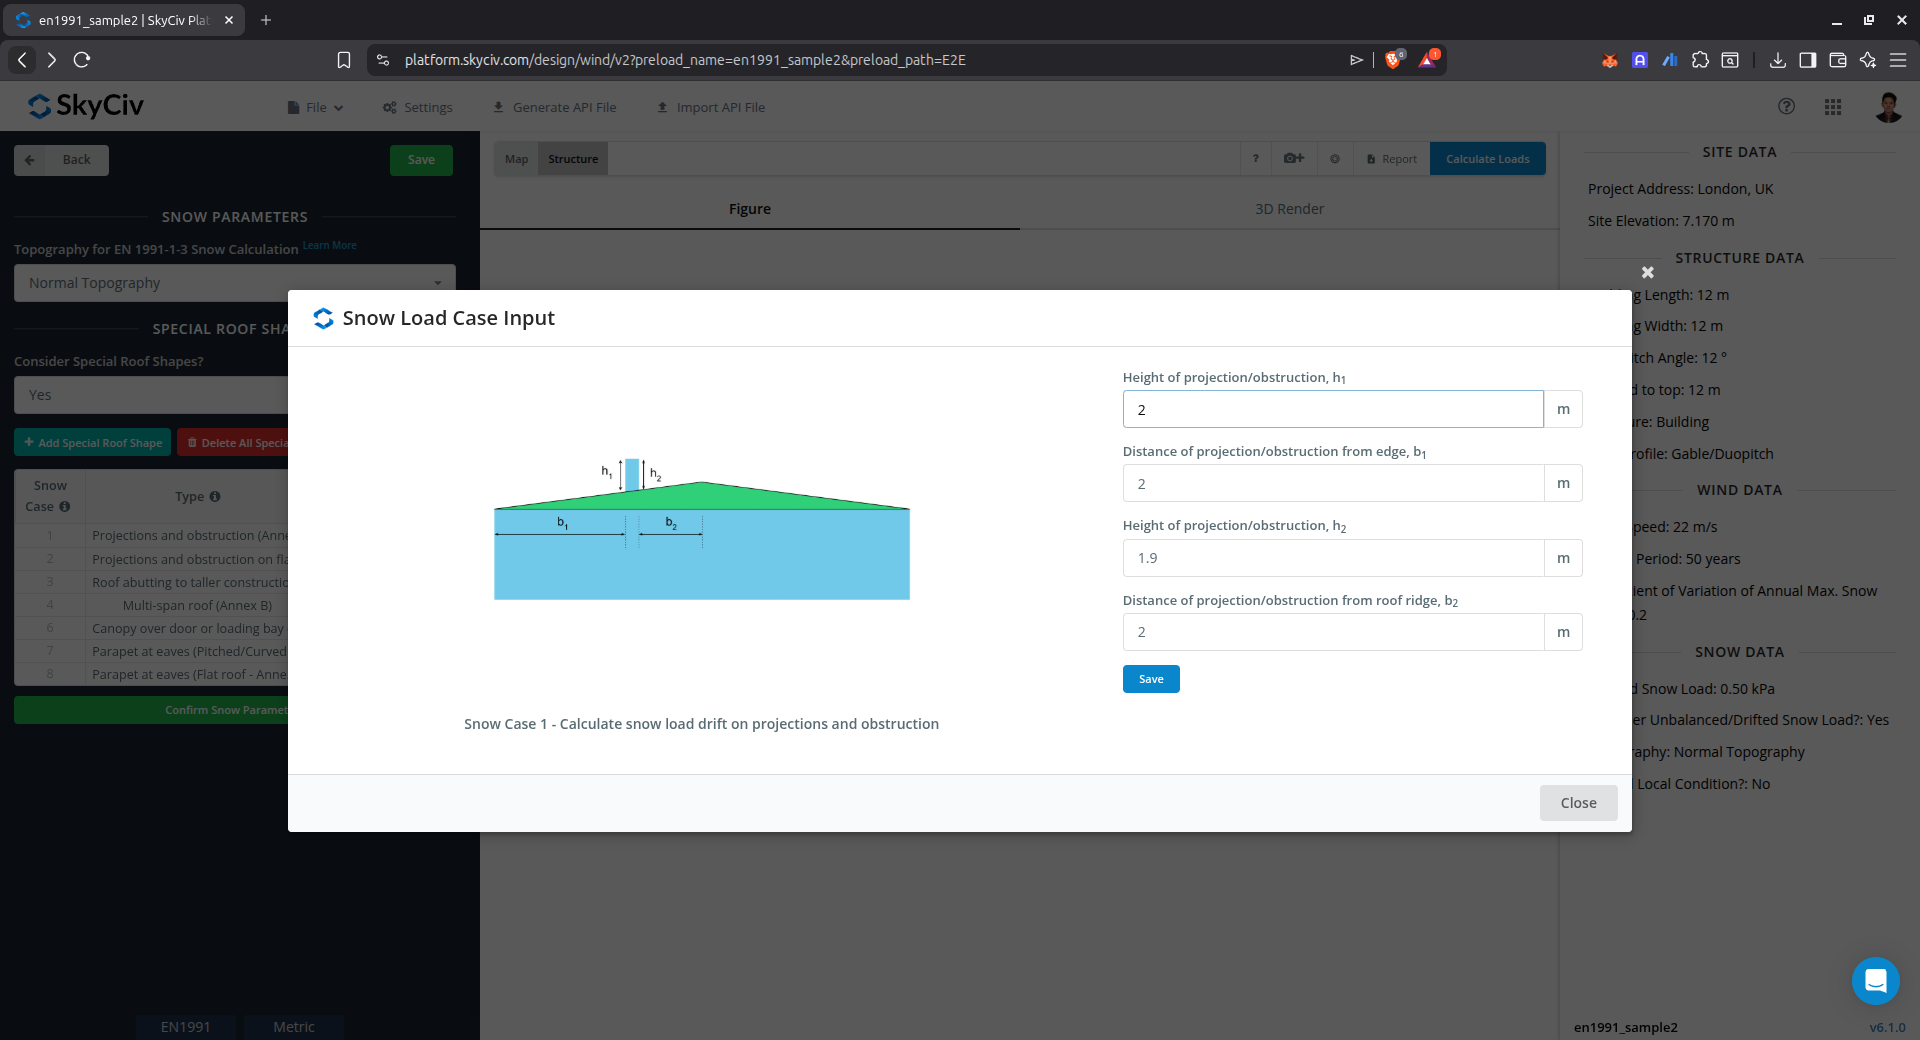Viewport: 1920px width, 1040px height.
Task: Click the height h2 input field
Action: click(1332, 558)
